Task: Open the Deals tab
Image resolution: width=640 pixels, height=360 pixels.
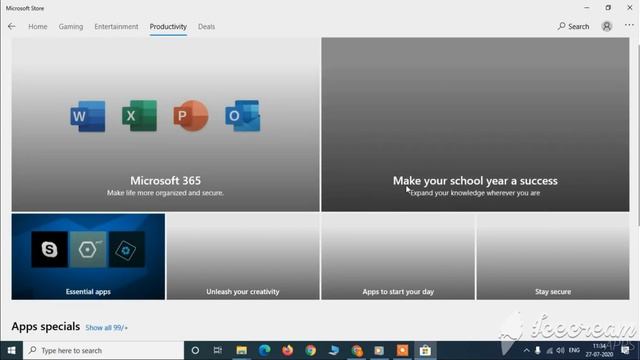Action: click(207, 27)
